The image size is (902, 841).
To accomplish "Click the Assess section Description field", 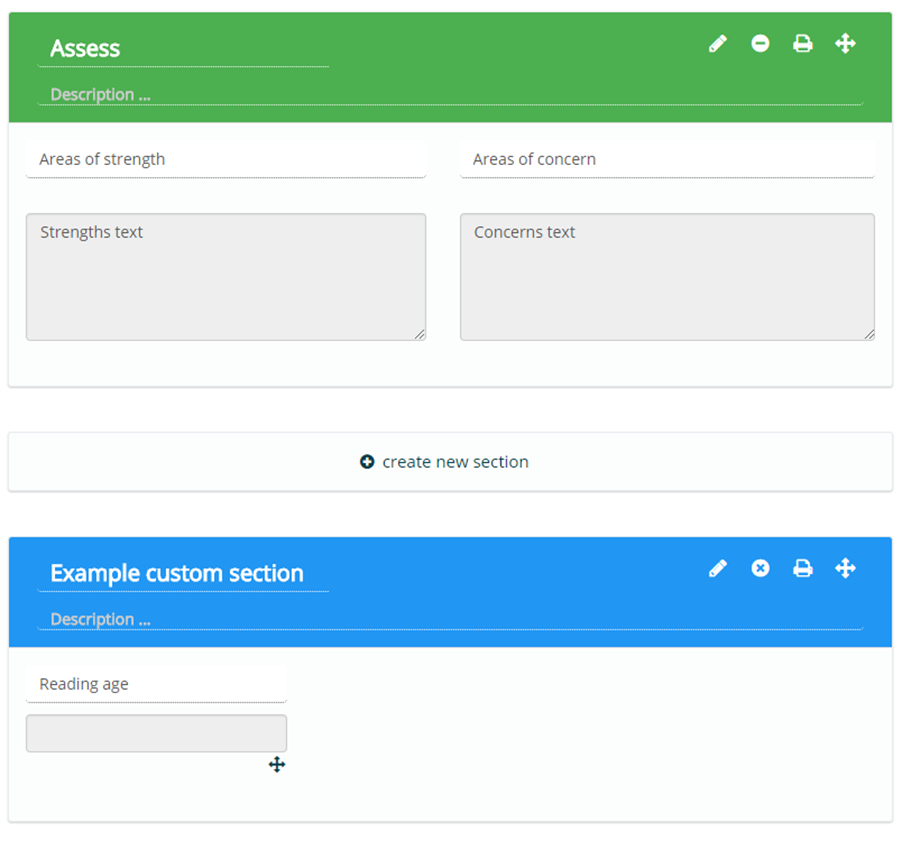I will click(x=450, y=95).
